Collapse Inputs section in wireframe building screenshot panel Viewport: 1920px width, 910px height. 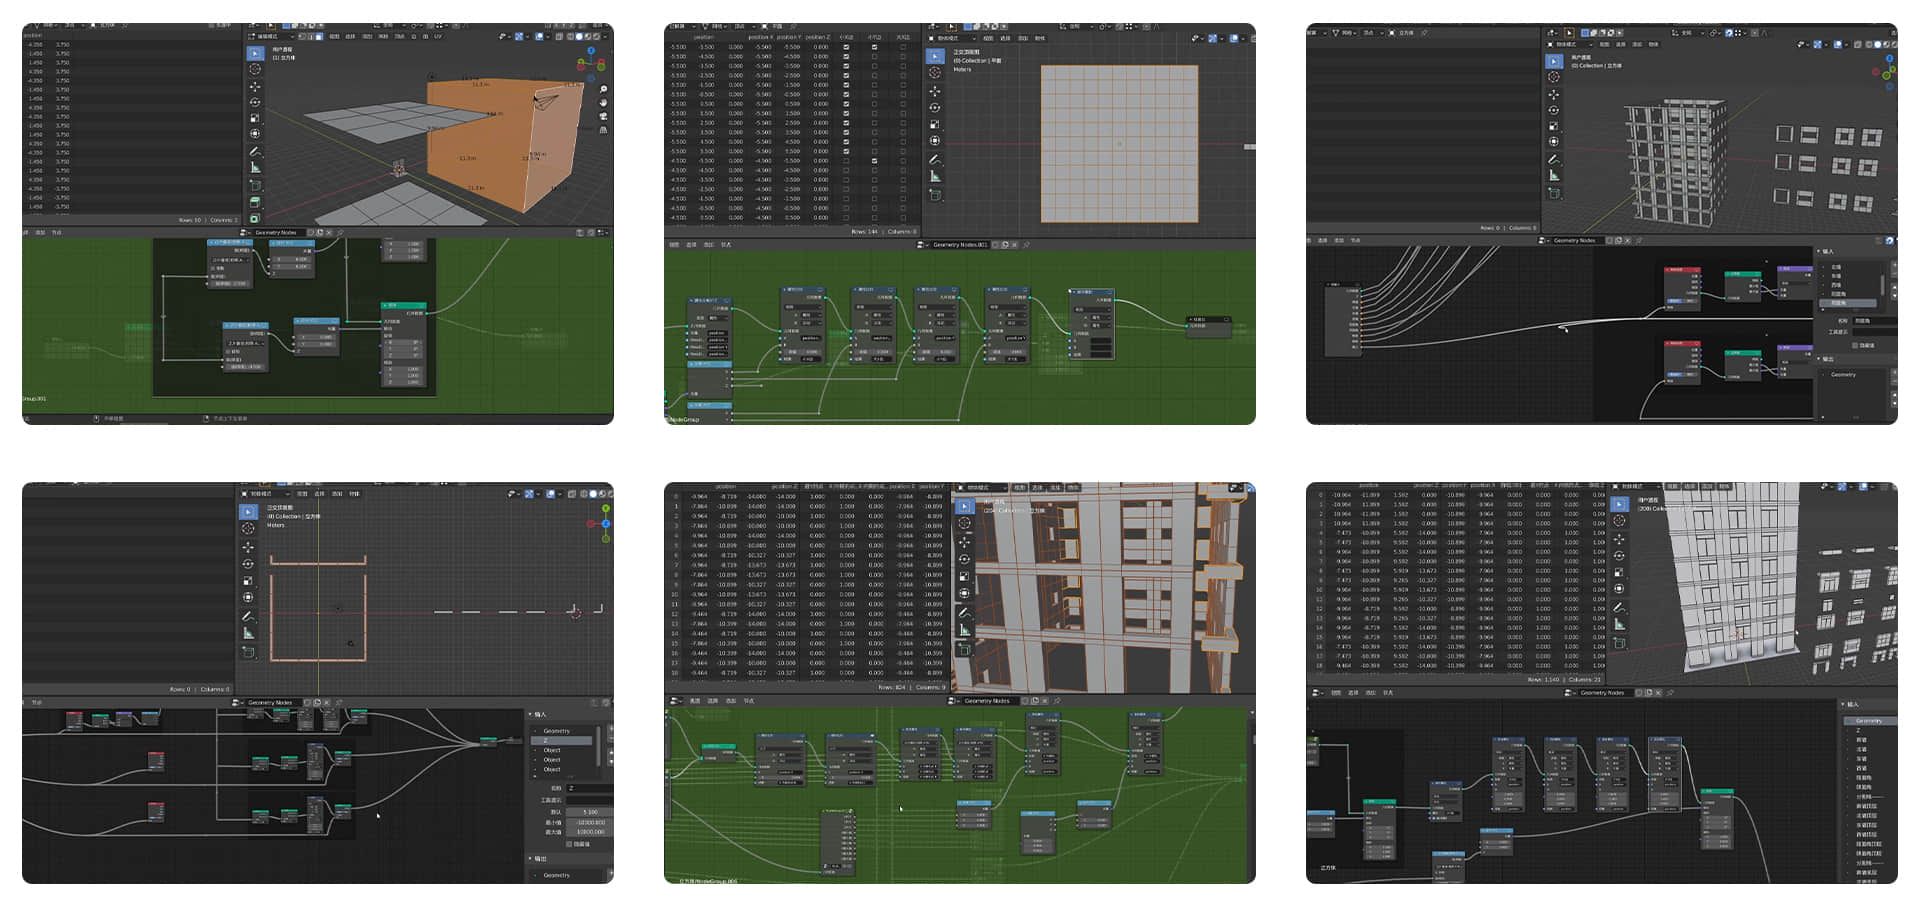(1819, 251)
